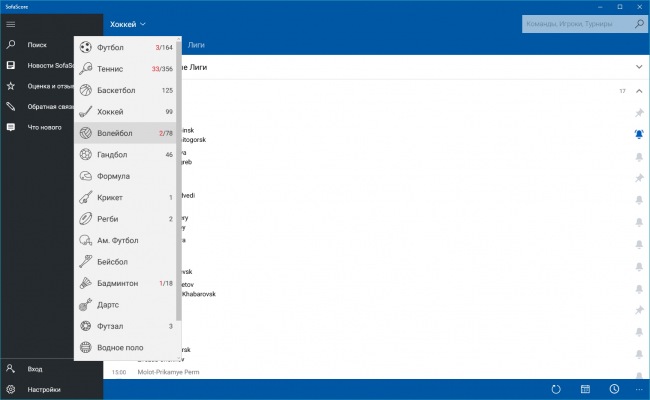The image size is (650, 400).
Task: Click the Дартс dart icon
Action: (x=85, y=305)
